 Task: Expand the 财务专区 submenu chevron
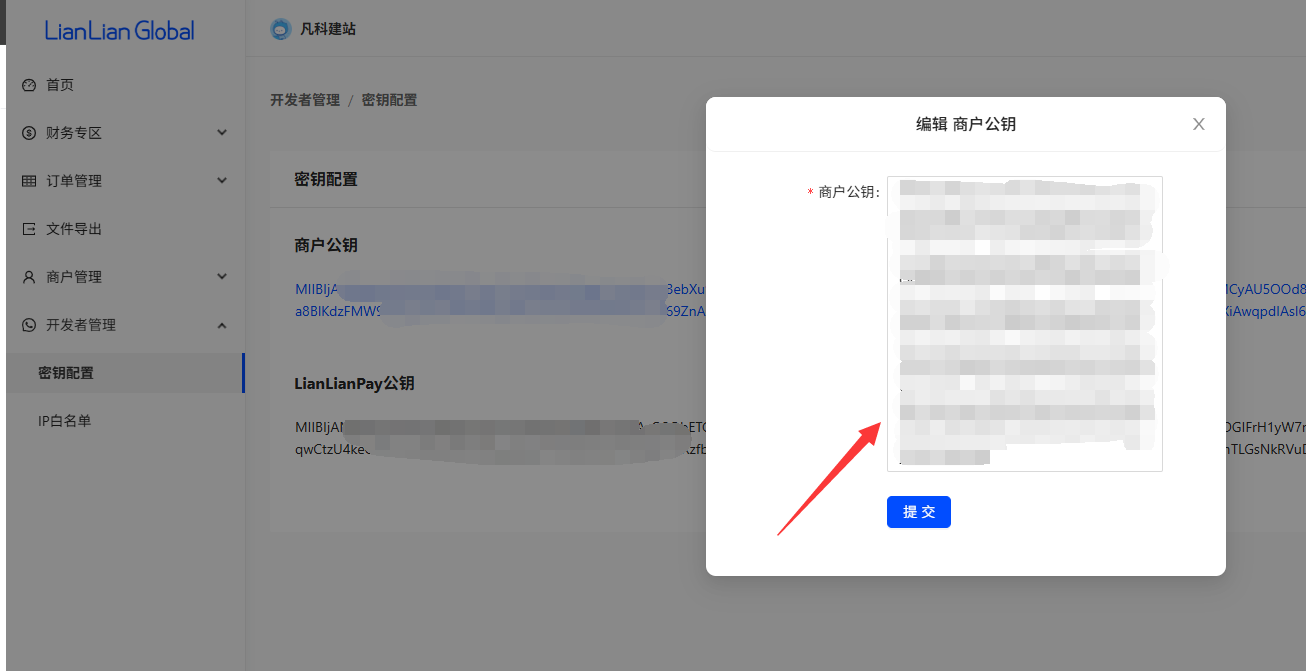(222, 132)
